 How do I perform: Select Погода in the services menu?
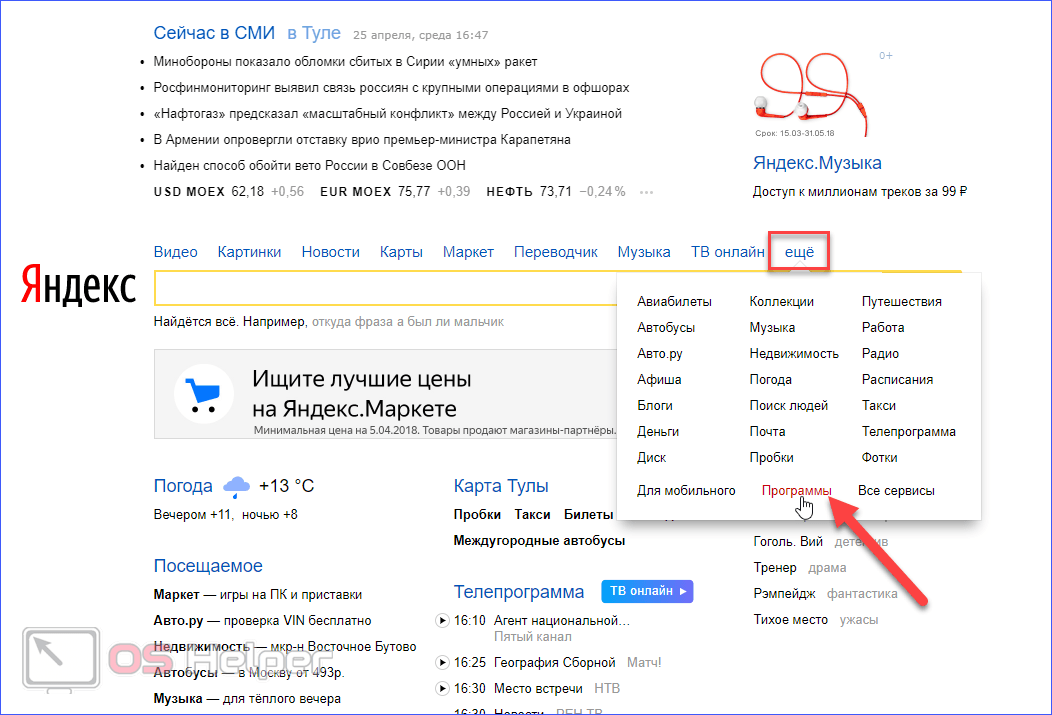[x=770, y=380]
